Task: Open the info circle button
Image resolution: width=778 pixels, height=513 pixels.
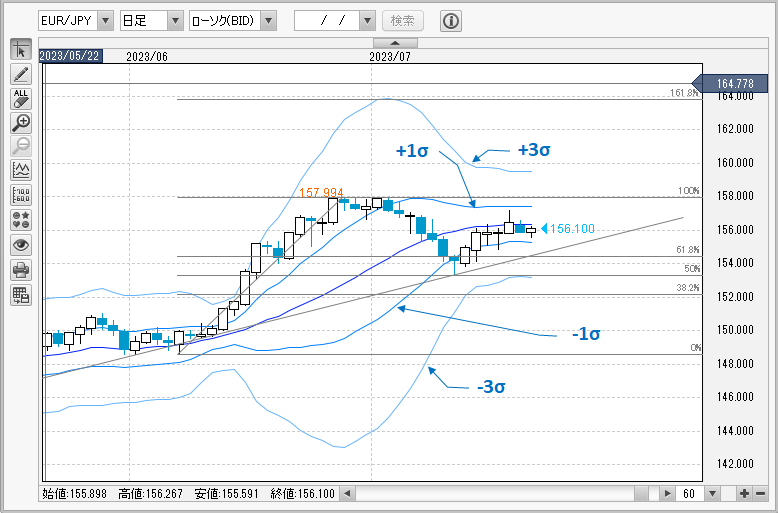Action: [x=451, y=21]
